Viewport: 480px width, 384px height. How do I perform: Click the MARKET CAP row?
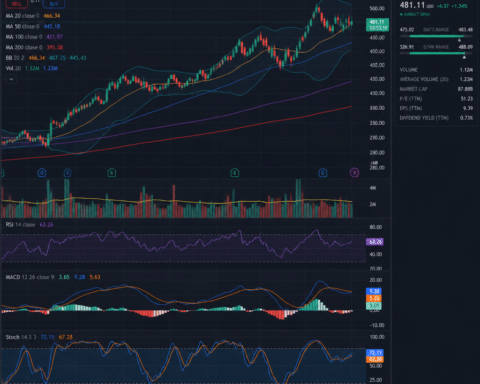pyautogui.click(x=436, y=89)
